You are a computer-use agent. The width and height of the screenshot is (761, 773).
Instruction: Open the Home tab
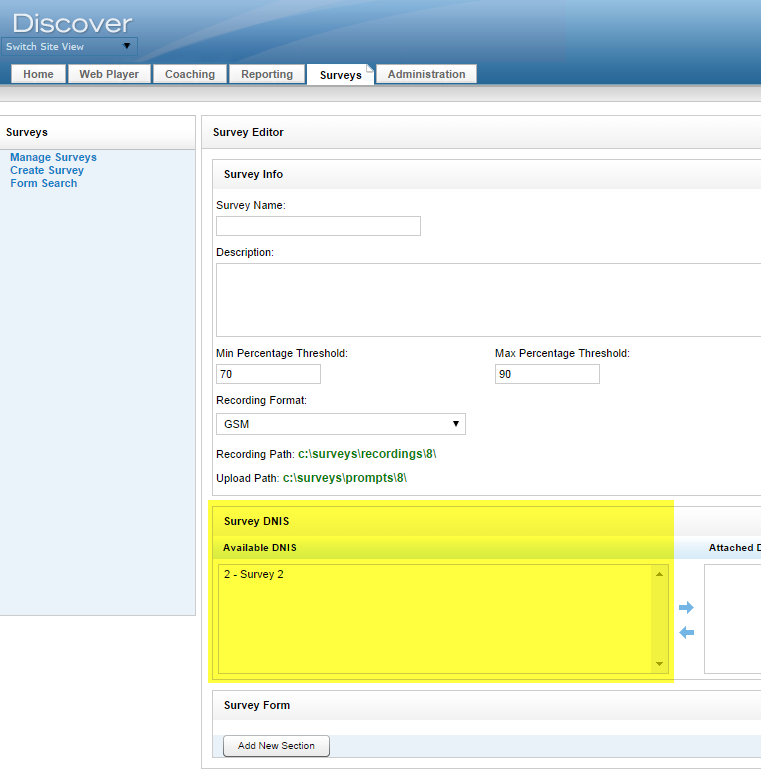(x=39, y=74)
